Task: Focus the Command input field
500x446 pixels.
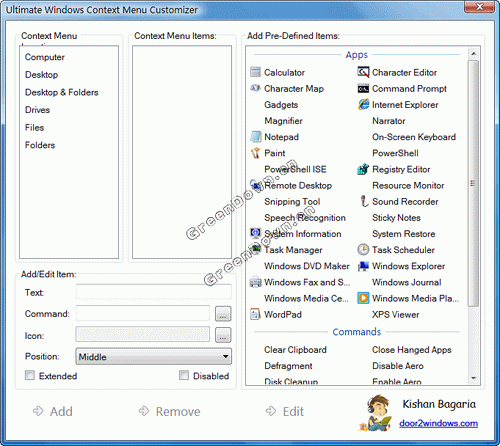Action: pyautogui.click(x=143, y=314)
